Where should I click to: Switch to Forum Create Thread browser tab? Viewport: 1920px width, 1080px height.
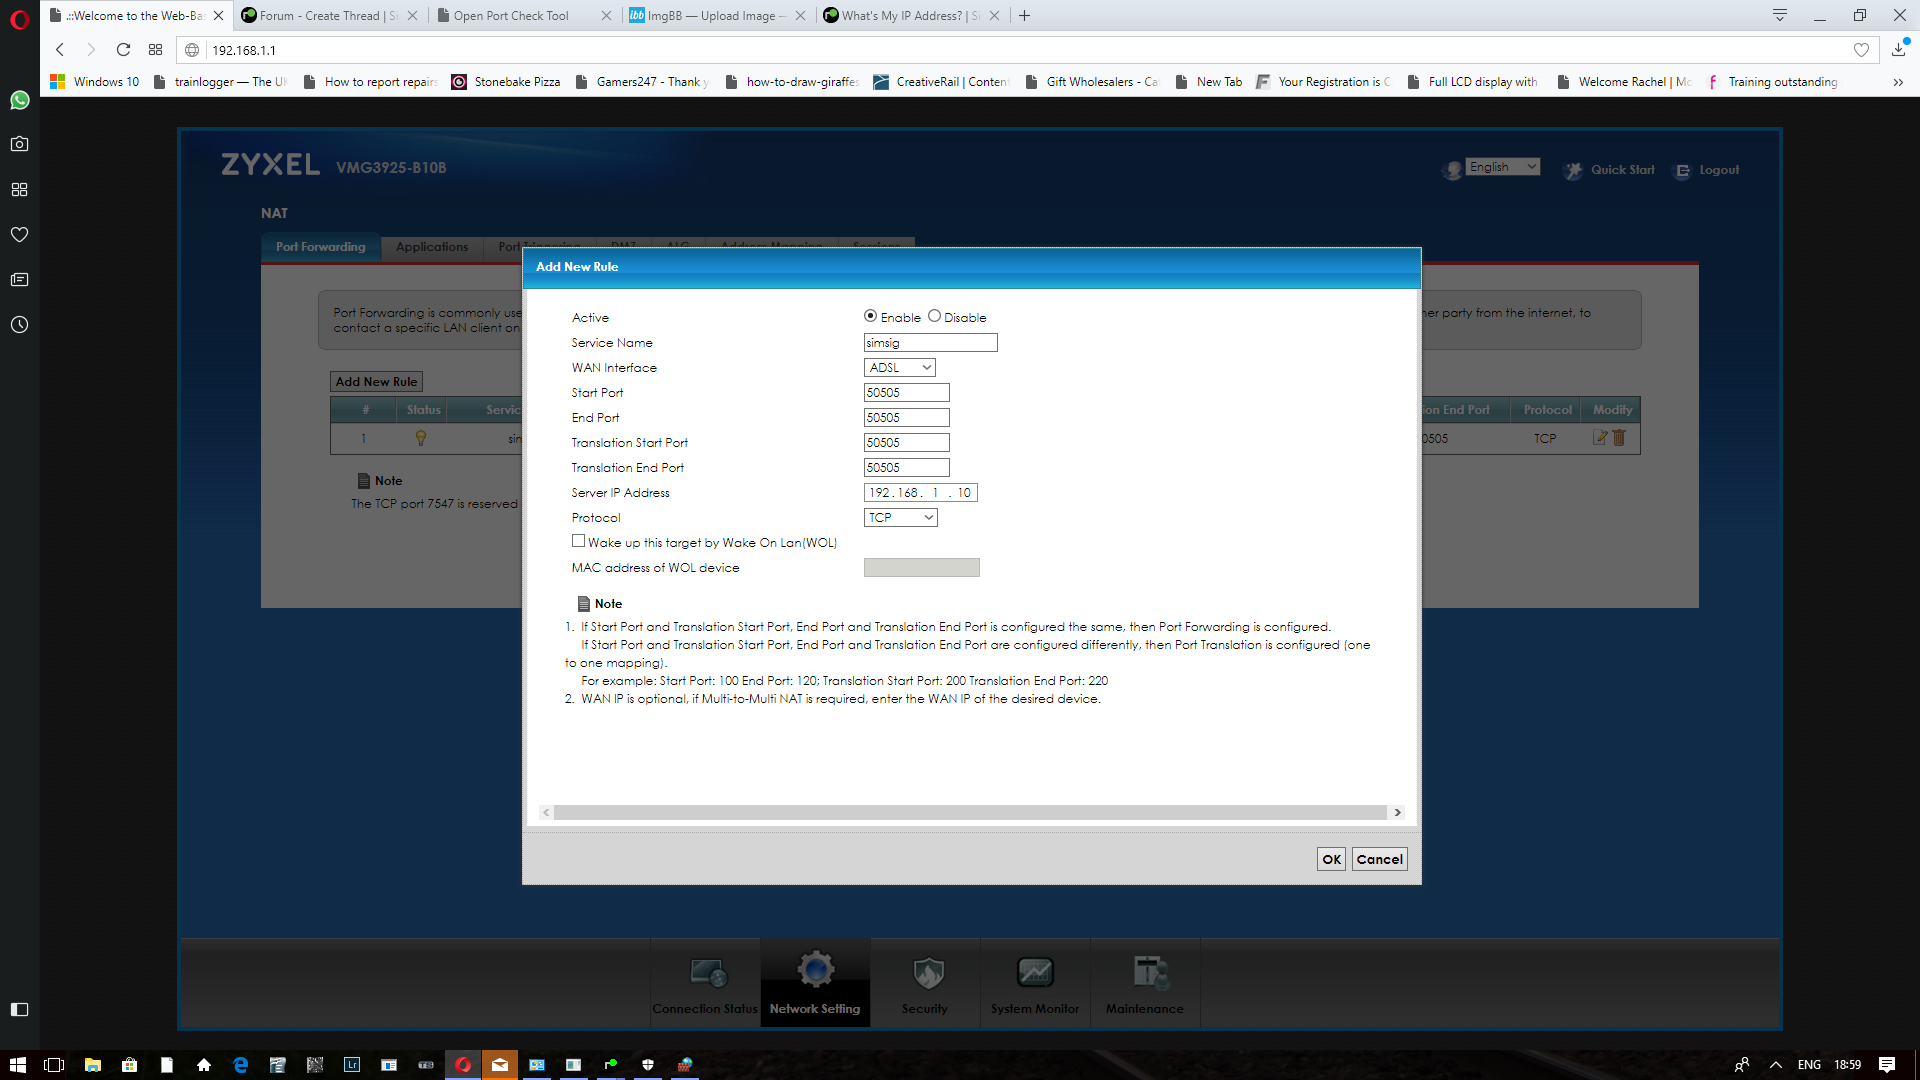329,15
